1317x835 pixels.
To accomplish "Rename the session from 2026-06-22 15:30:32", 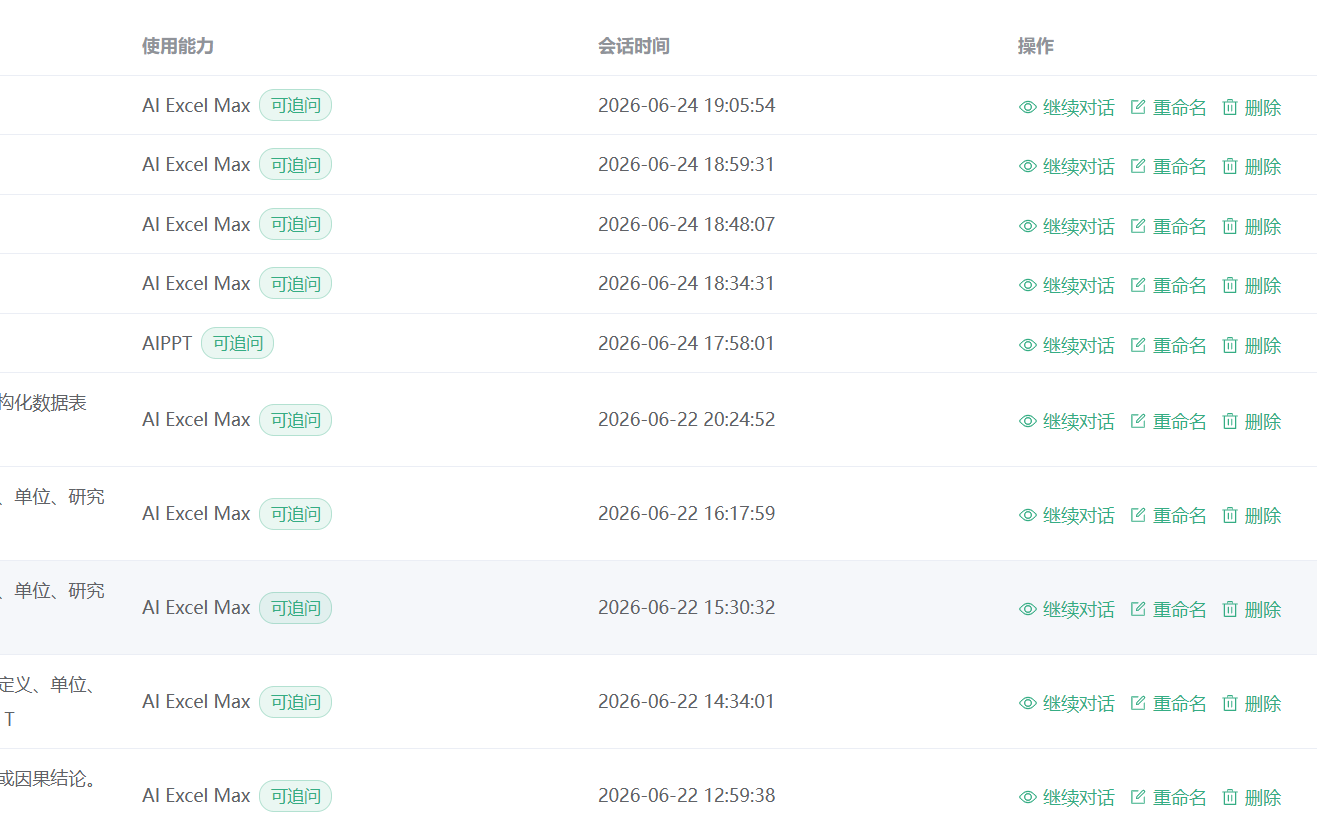I will pyautogui.click(x=1168, y=609).
